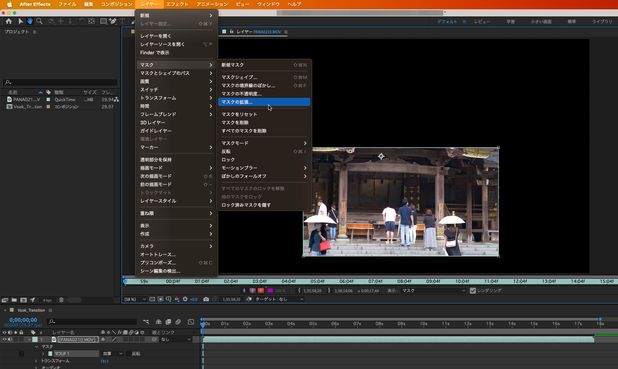Click the timeline timecode 0;00;00;00

[x=23, y=320]
